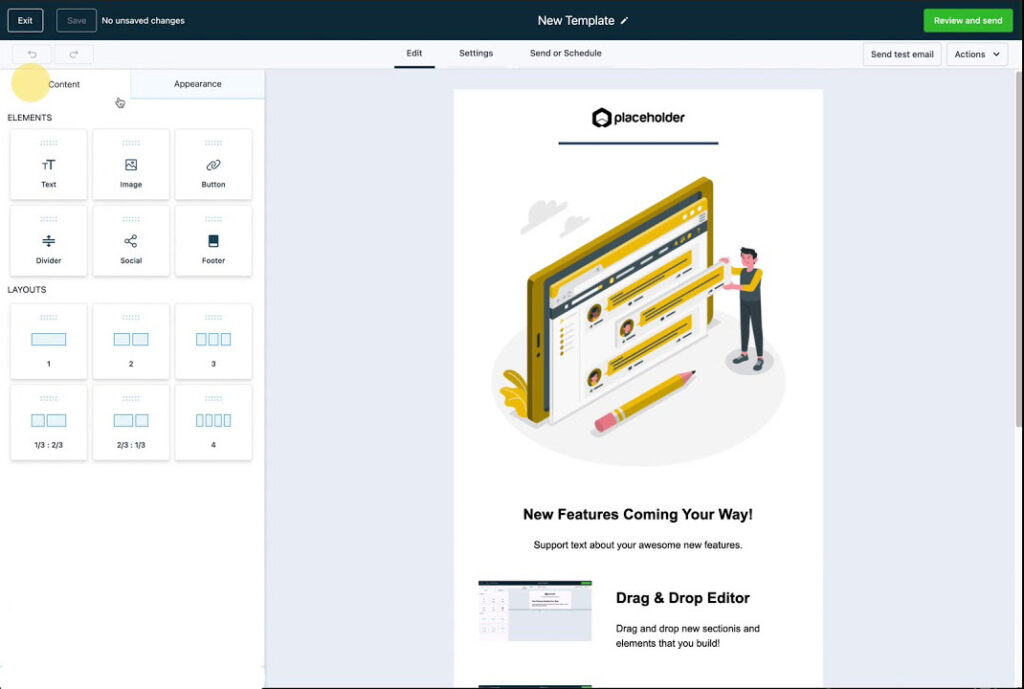Choose the single-column layout
Viewport: 1024px width, 689px height.
coord(48,340)
